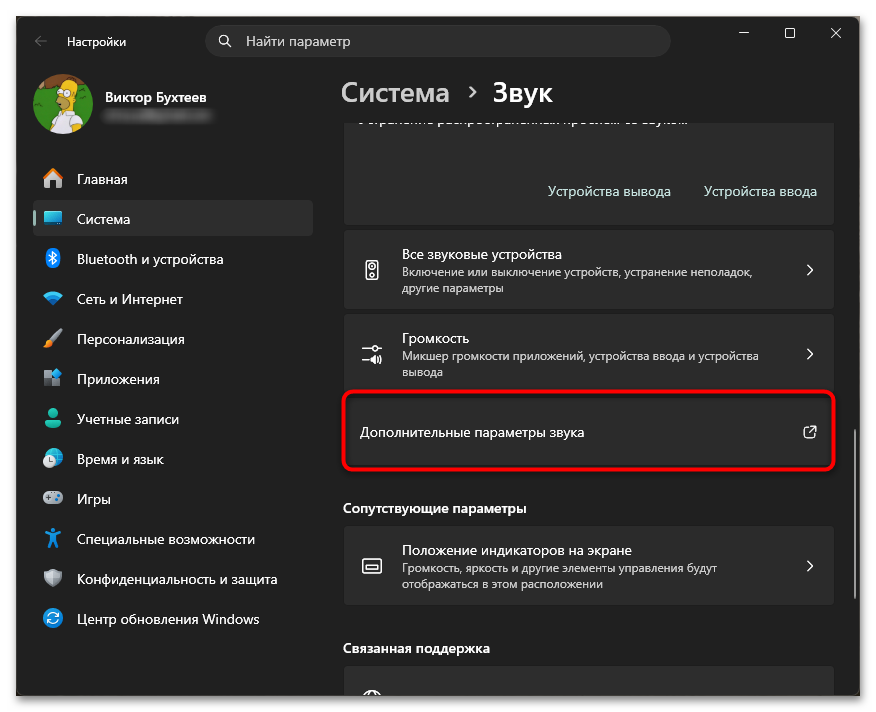Click the Положение индикаторов screen icon
The image size is (876, 712).
(372, 566)
